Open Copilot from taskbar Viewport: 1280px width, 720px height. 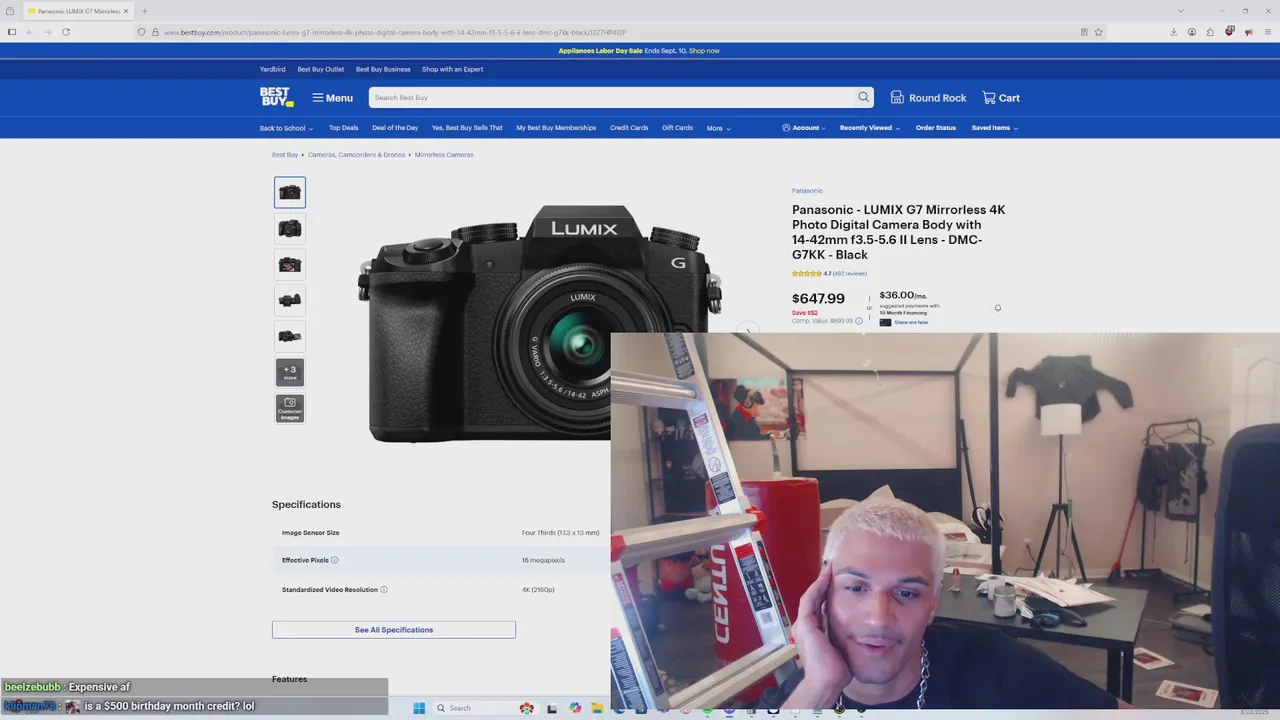(x=575, y=708)
